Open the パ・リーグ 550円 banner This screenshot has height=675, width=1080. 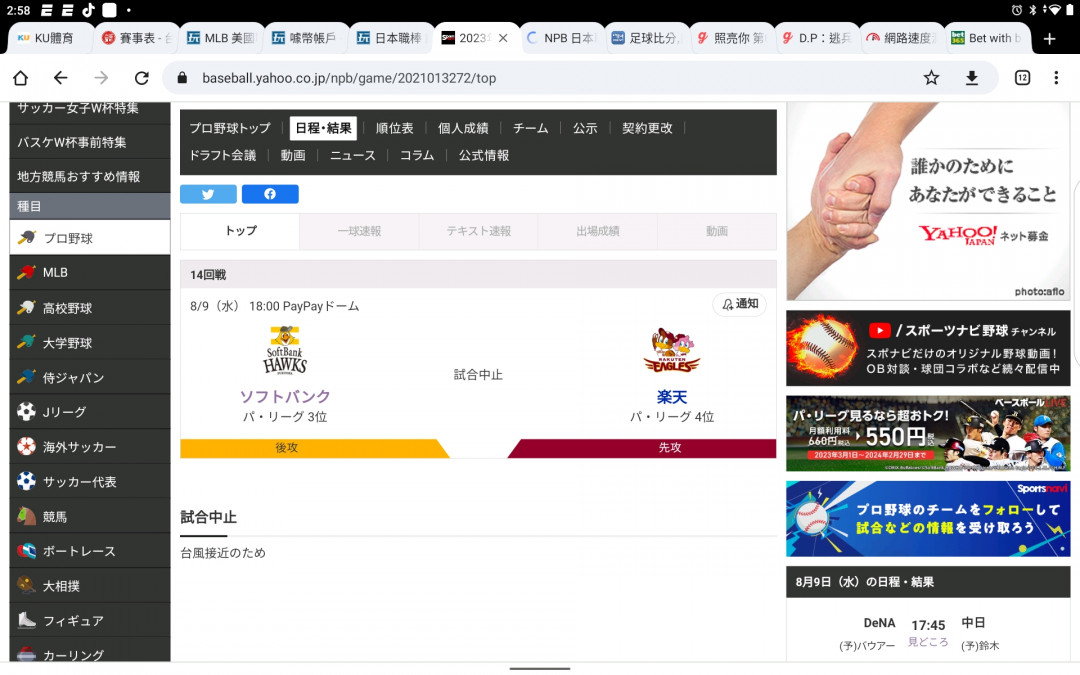928,433
